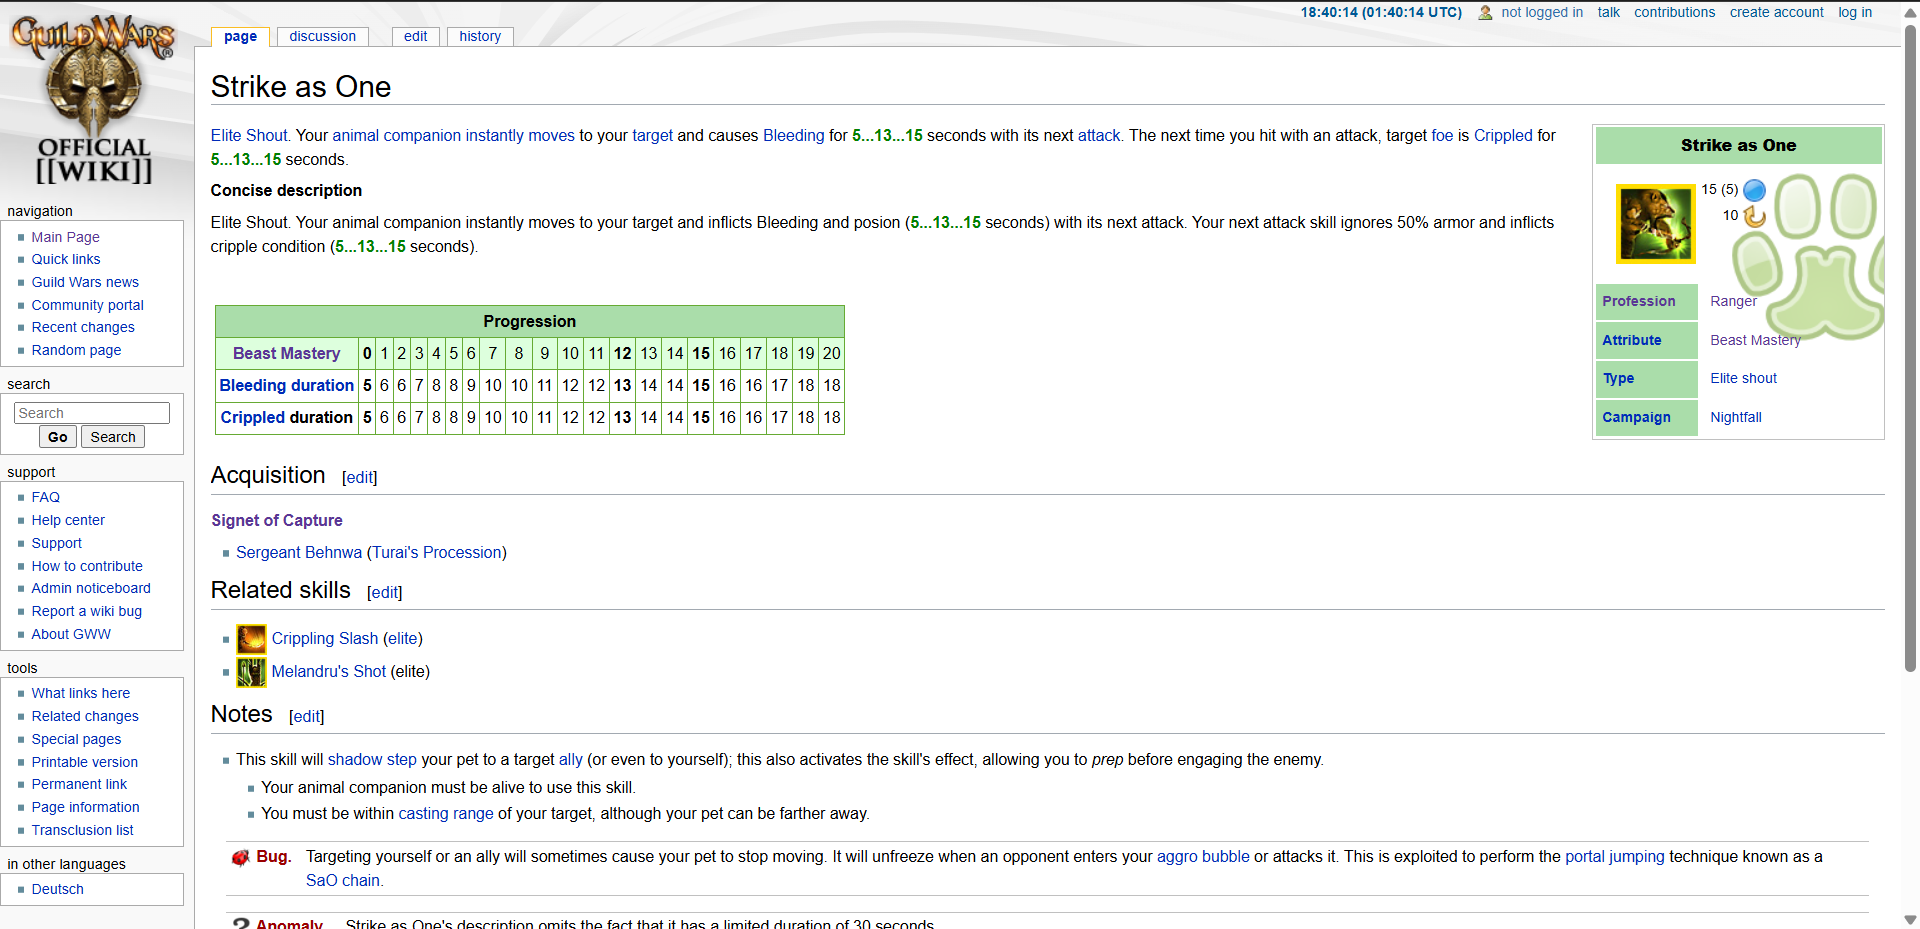Focus the wiki Search input field
This screenshot has width=1920, height=929.
coord(92,413)
